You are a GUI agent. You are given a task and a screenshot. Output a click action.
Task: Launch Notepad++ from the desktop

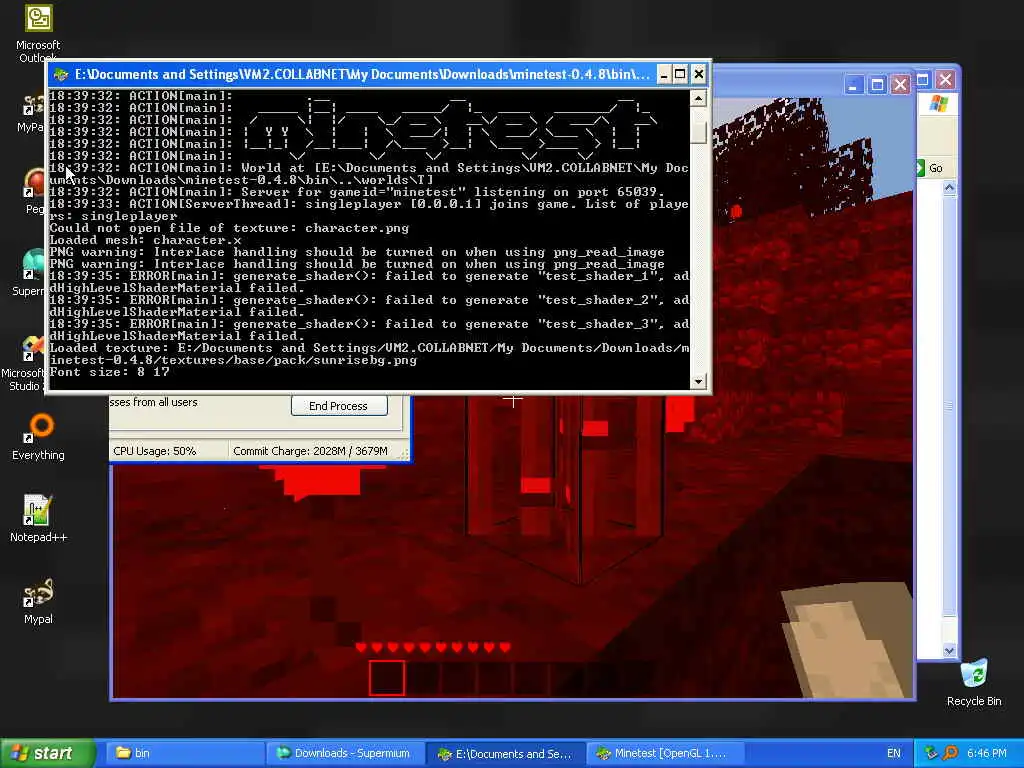pyautogui.click(x=37, y=510)
